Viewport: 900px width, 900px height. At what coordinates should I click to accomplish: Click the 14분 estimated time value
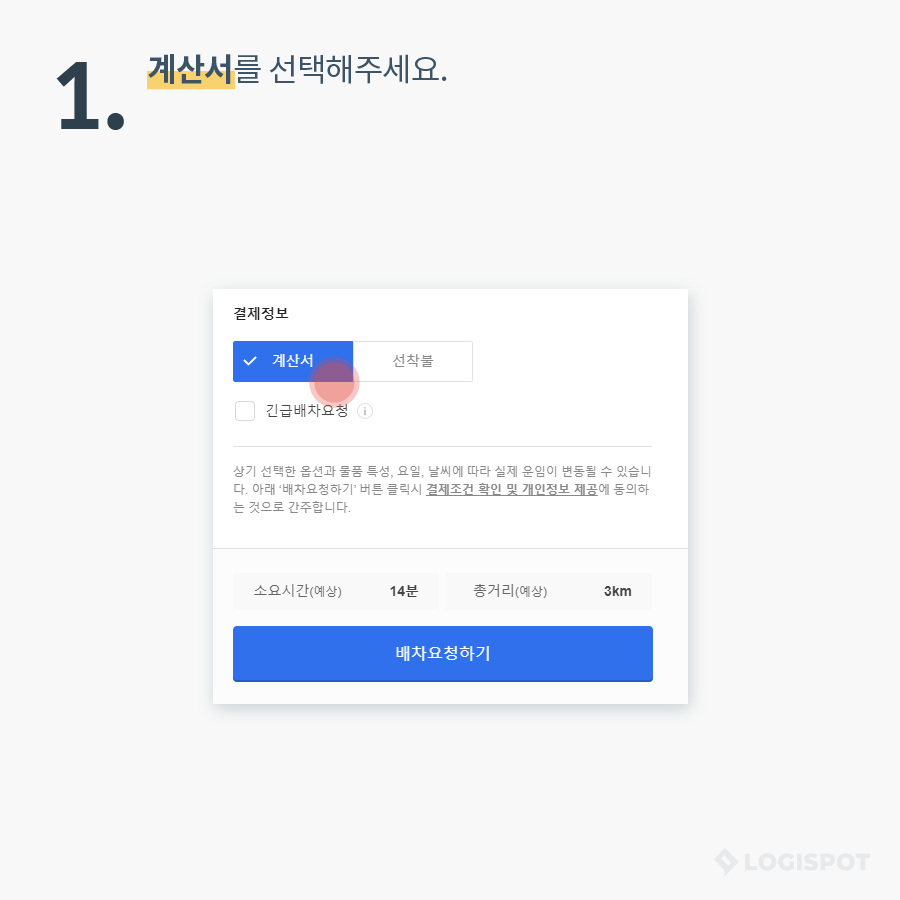[x=404, y=591]
